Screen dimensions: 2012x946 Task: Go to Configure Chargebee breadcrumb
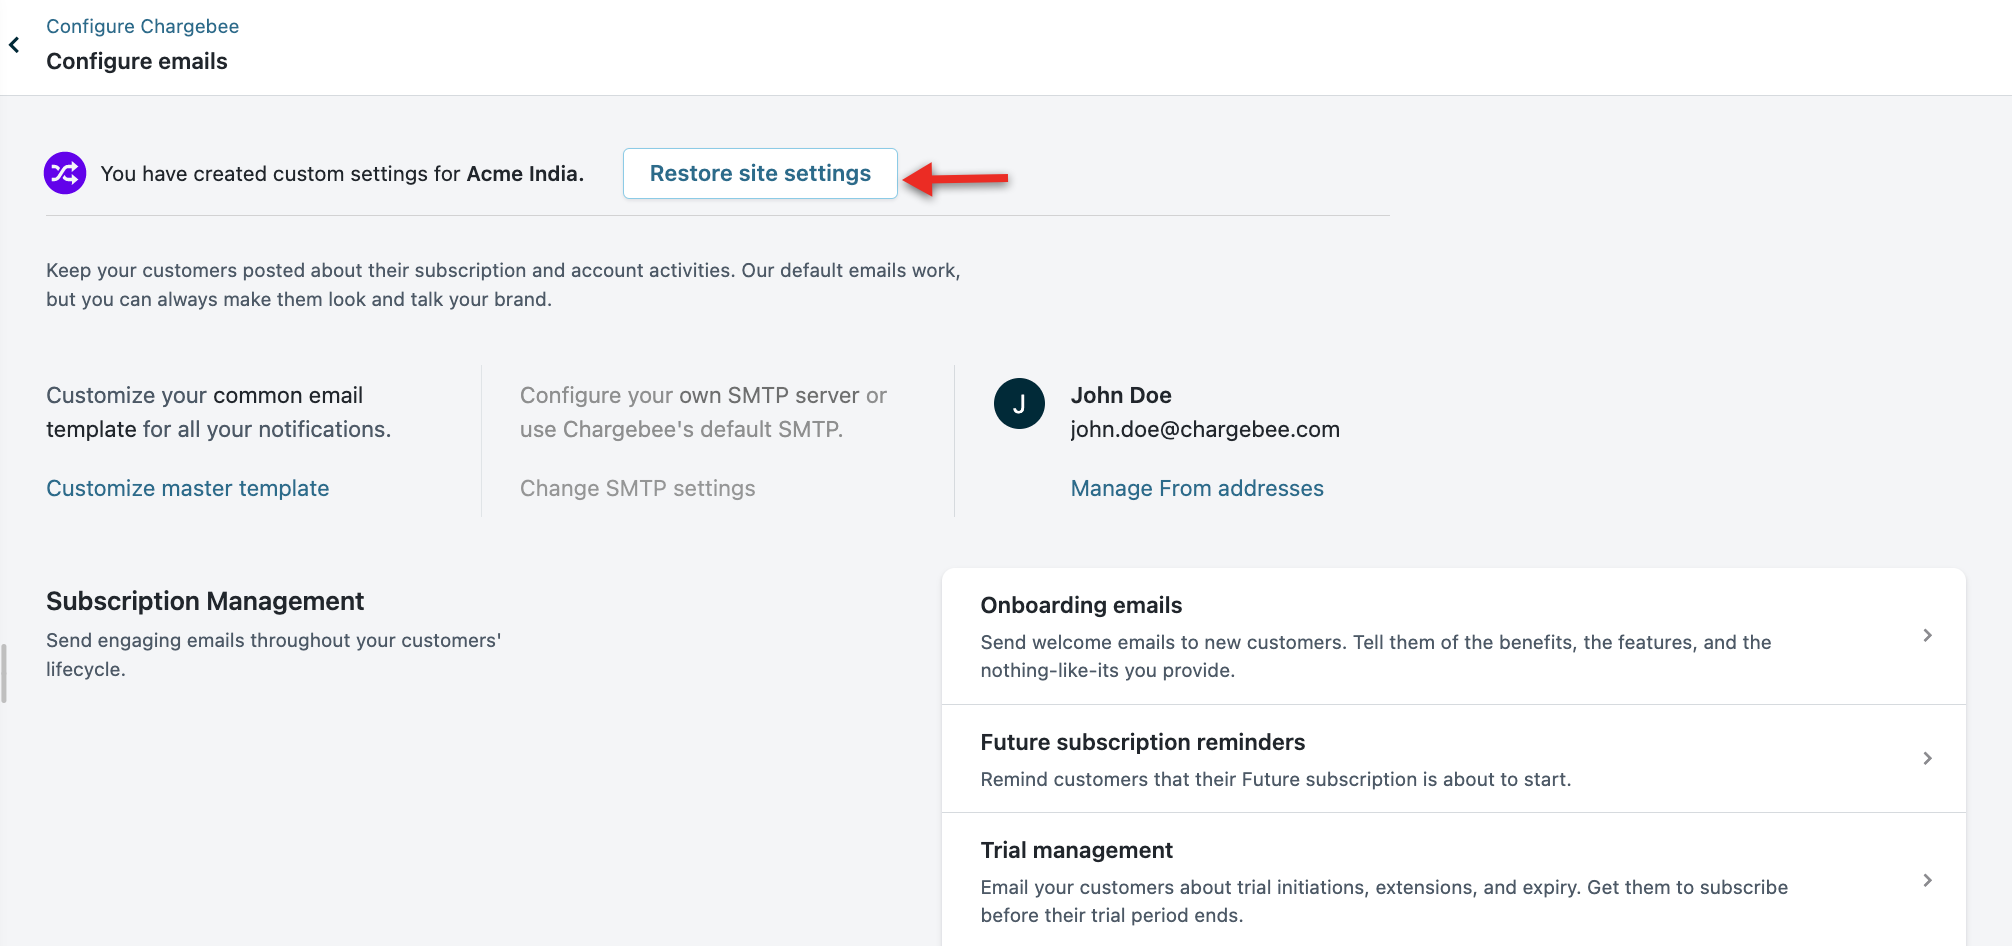(142, 26)
